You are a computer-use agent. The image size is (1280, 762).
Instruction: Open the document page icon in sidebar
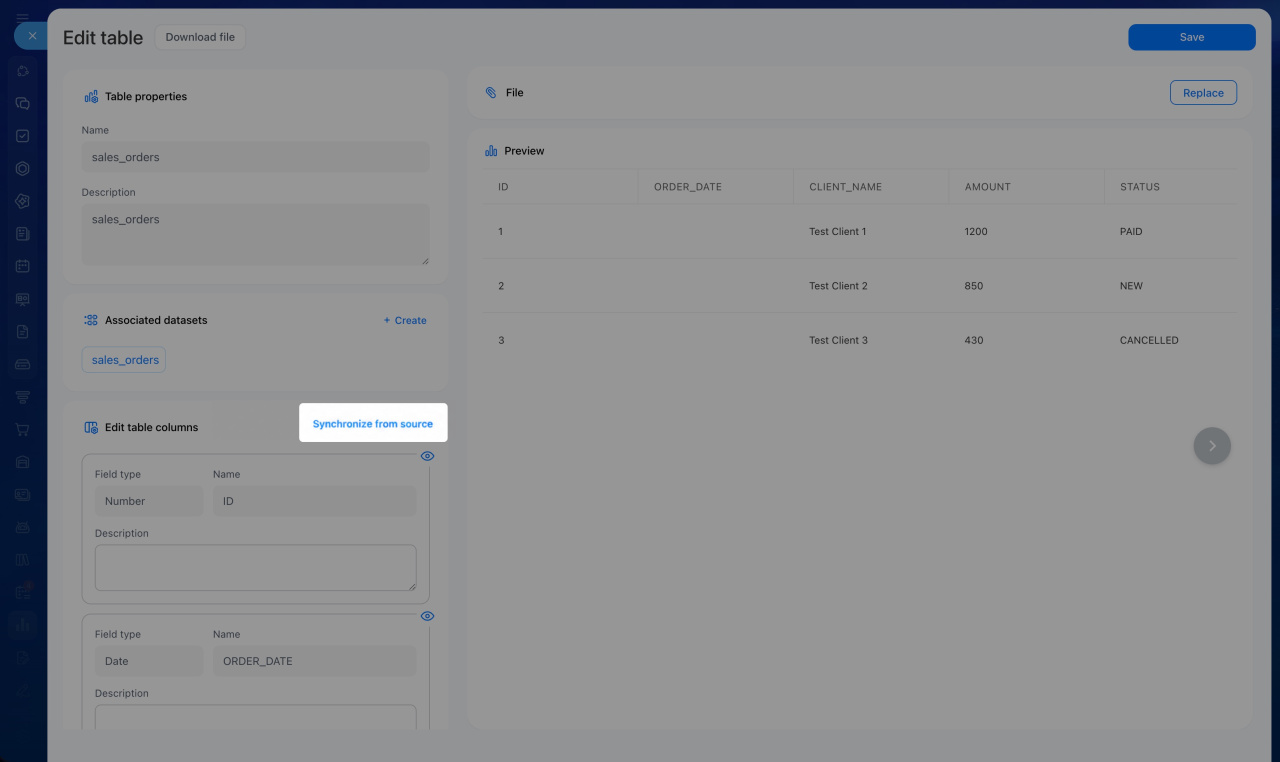23,331
